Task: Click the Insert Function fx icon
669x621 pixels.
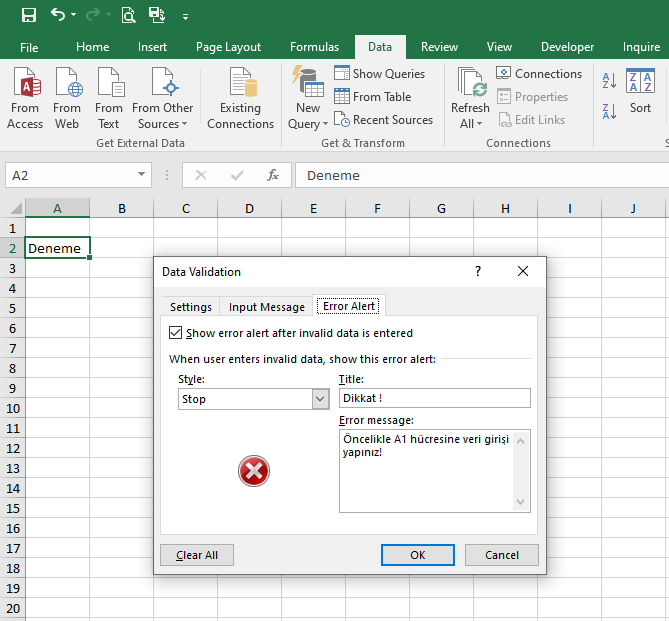Action: pos(273,175)
